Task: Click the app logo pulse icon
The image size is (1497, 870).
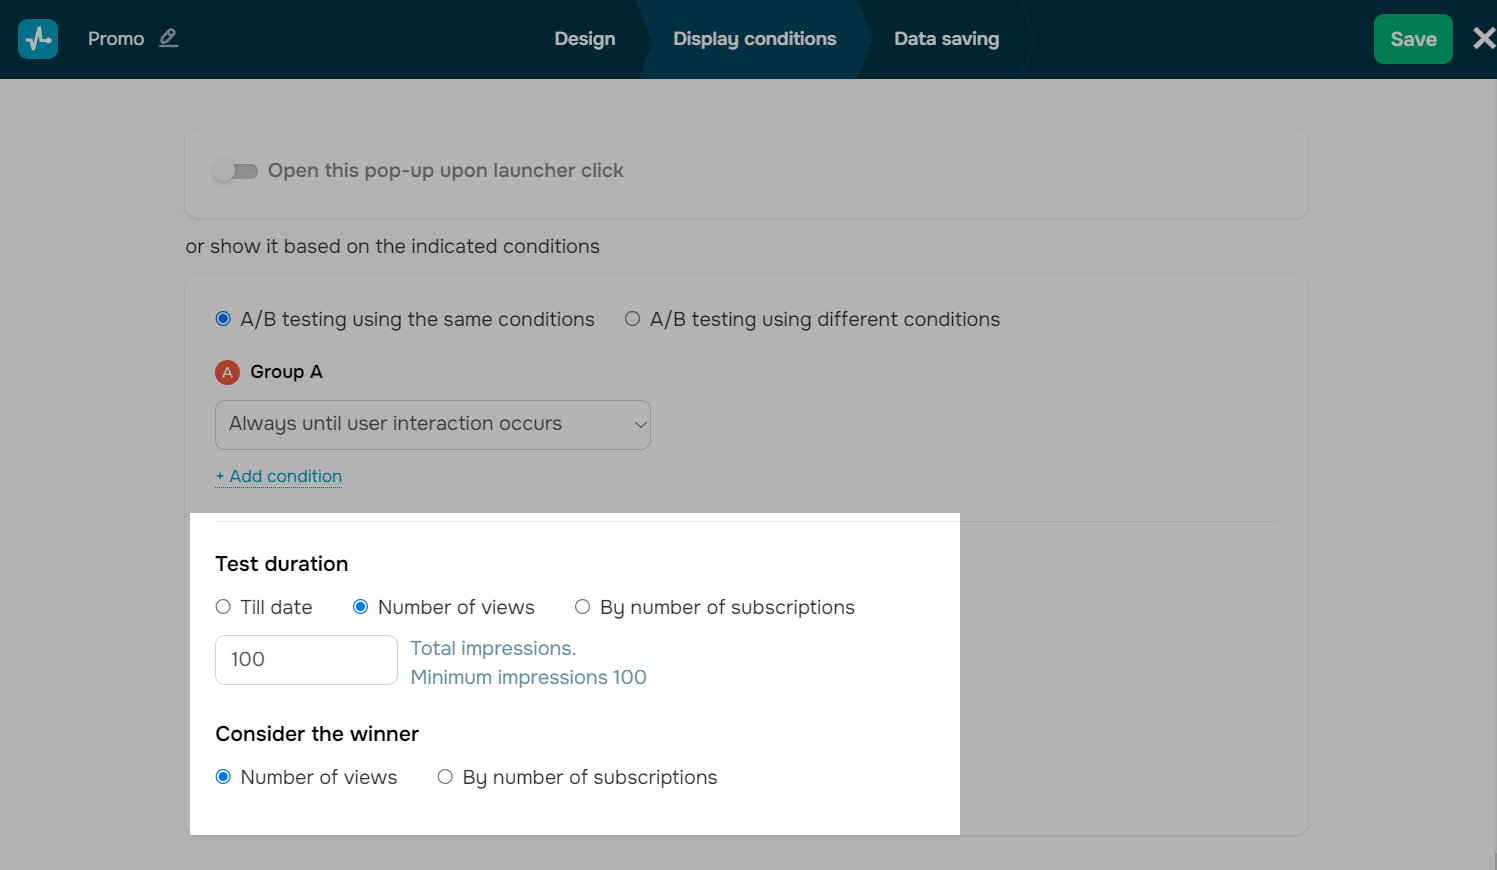Action: pyautogui.click(x=38, y=39)
